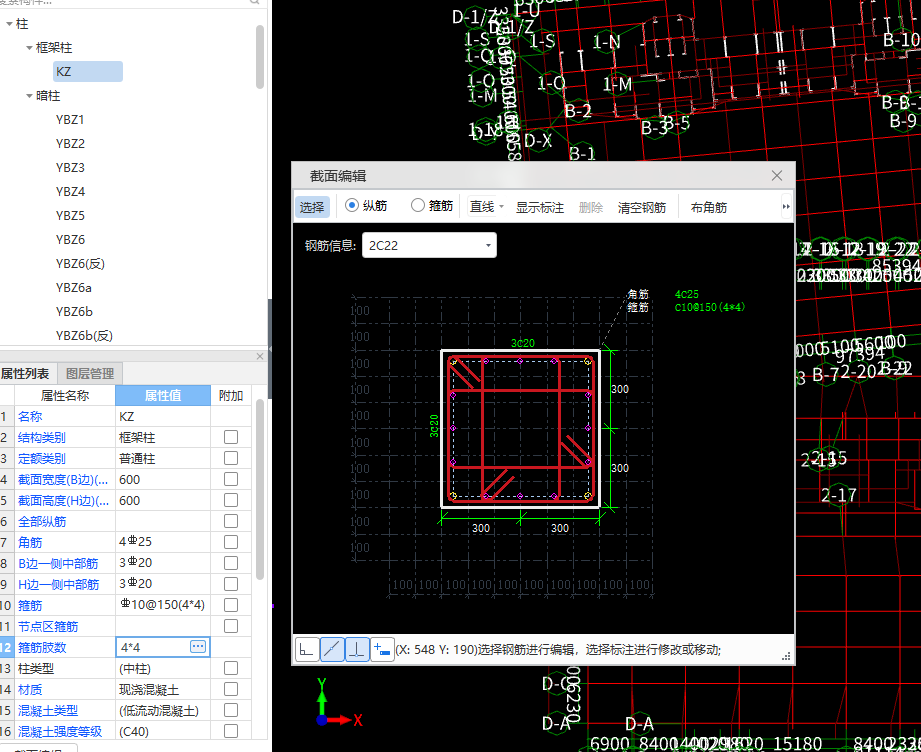Tick the 附加 checkbox for 角筋
This screenshot has width=921, height=752.
[x=231, y=542]
